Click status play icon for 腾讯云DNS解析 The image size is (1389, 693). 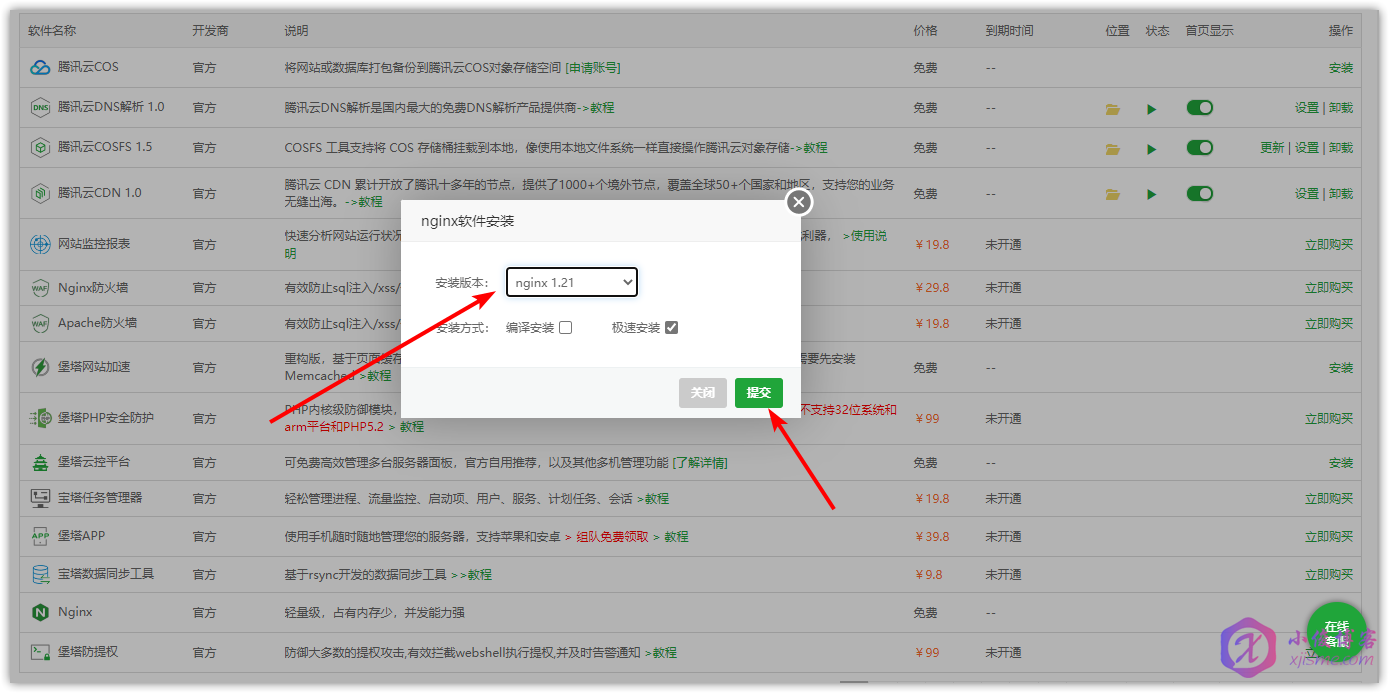(1152, 109)
